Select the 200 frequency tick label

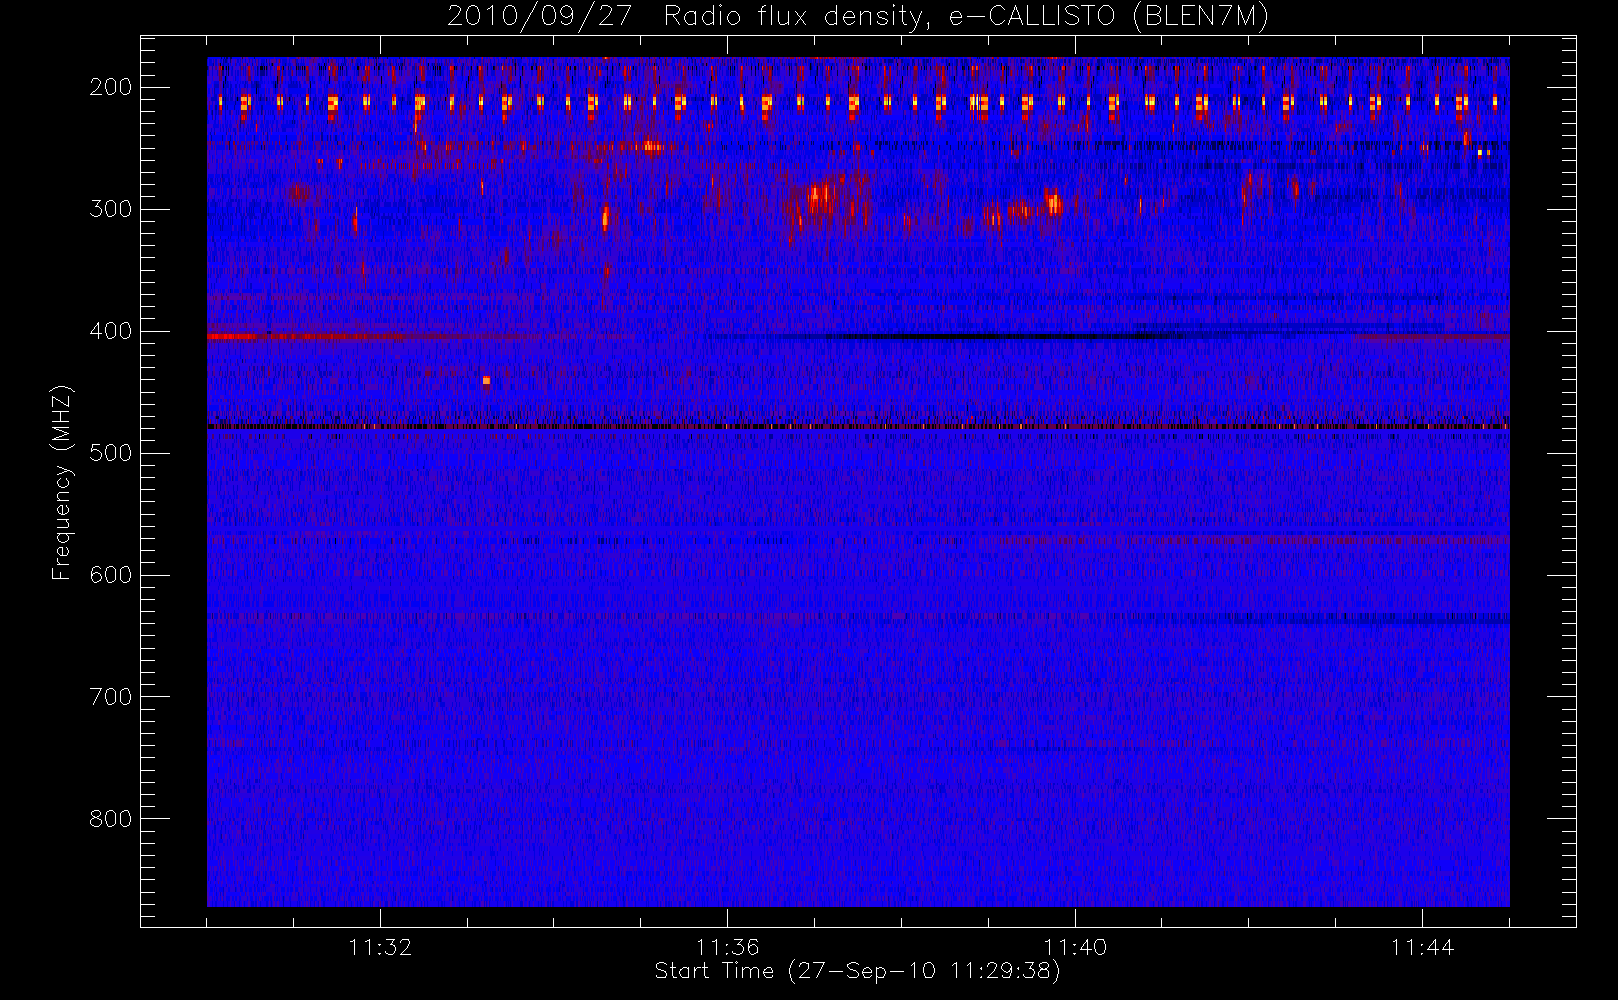click(x=111, y=87)
